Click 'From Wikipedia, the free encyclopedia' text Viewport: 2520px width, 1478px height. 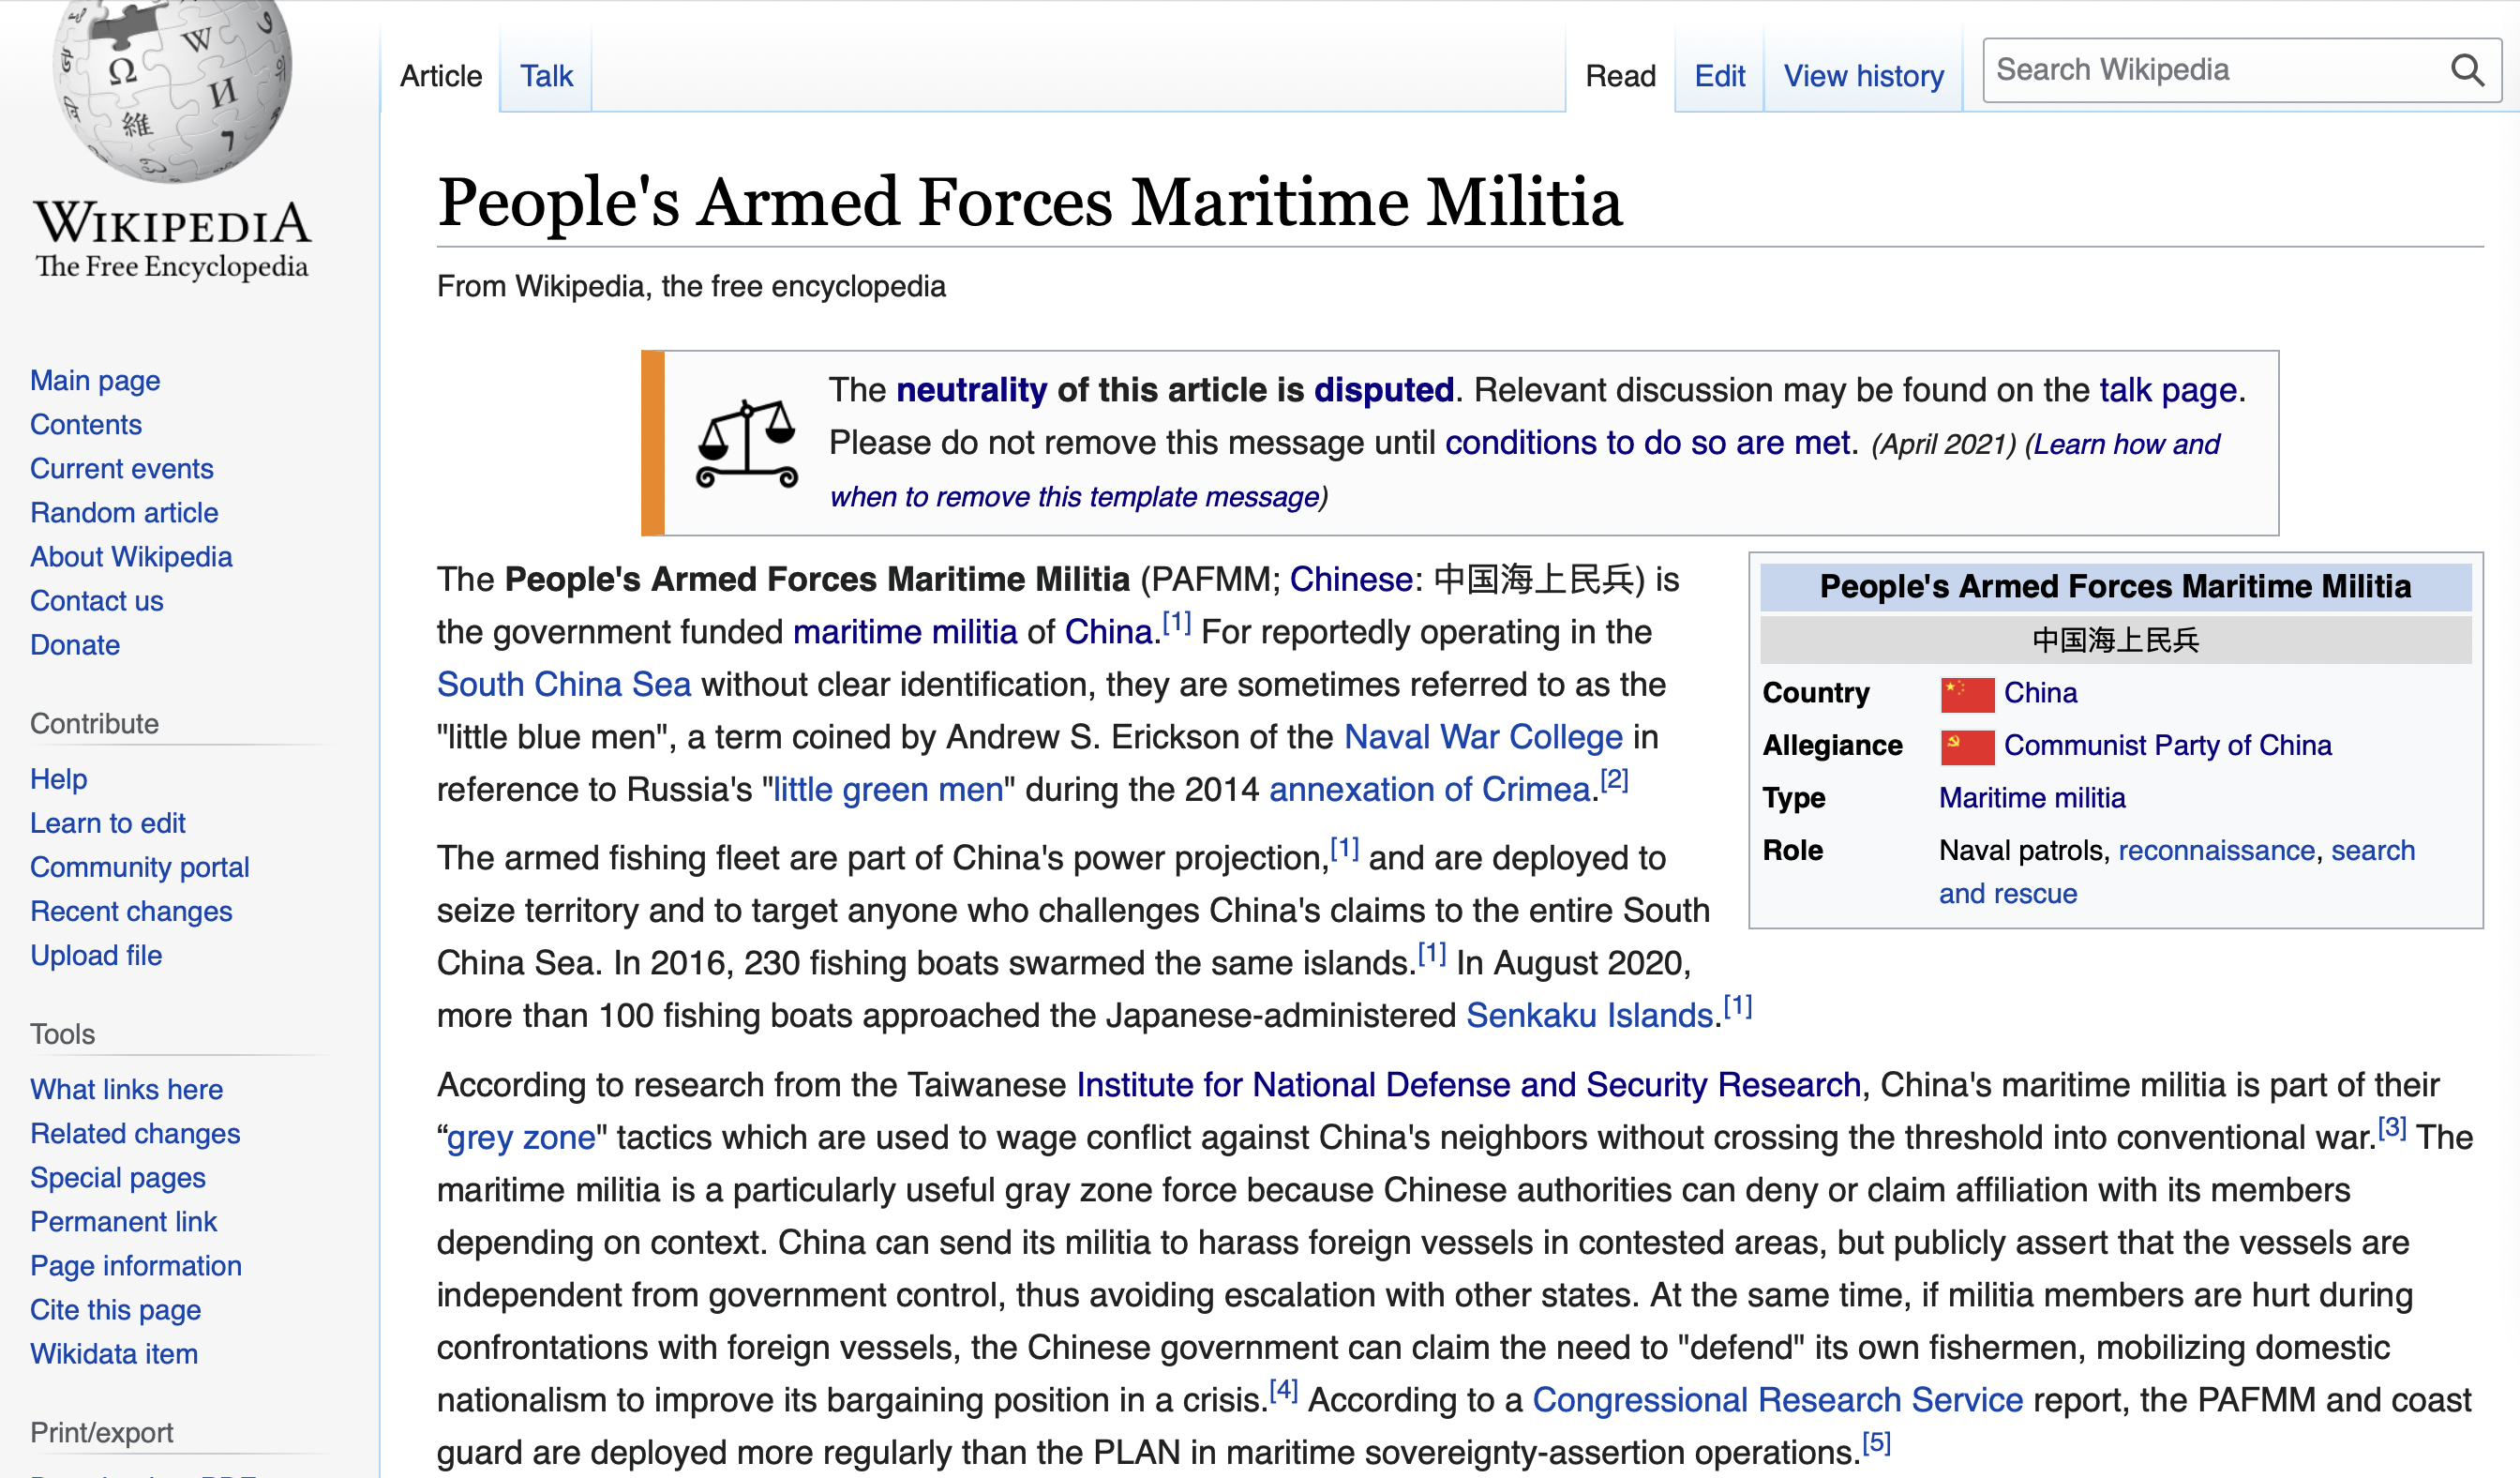691,286
